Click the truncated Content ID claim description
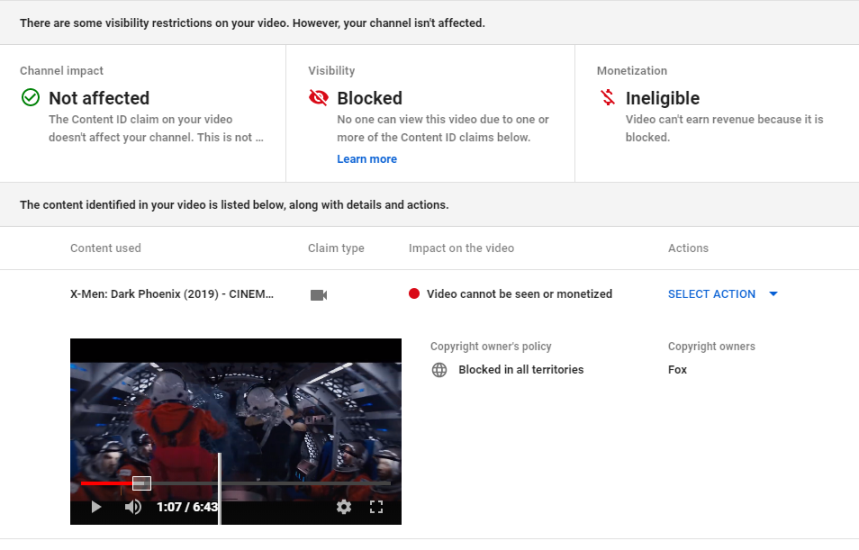Viewport: 859px width, 550px height. pos(156,128)
